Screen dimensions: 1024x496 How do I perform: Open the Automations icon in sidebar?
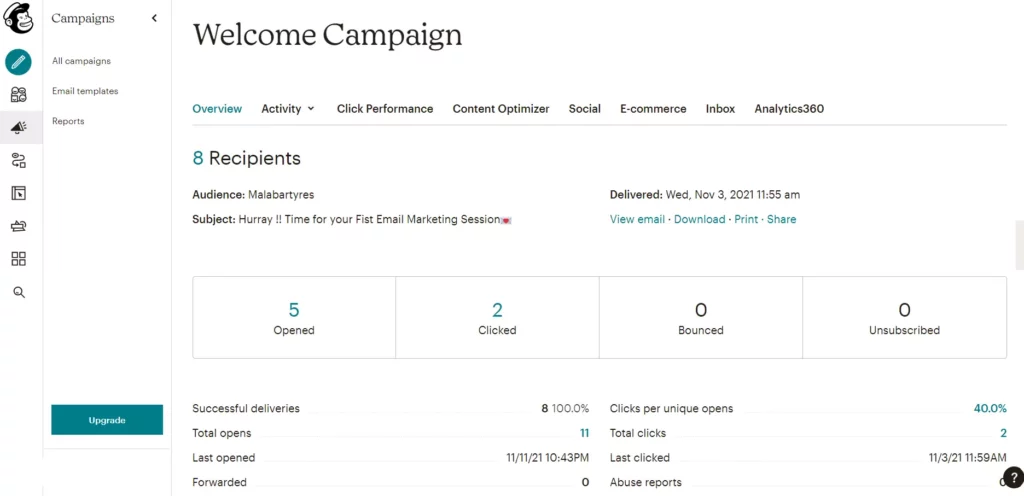pyautogui.click(x=18, y=160)
